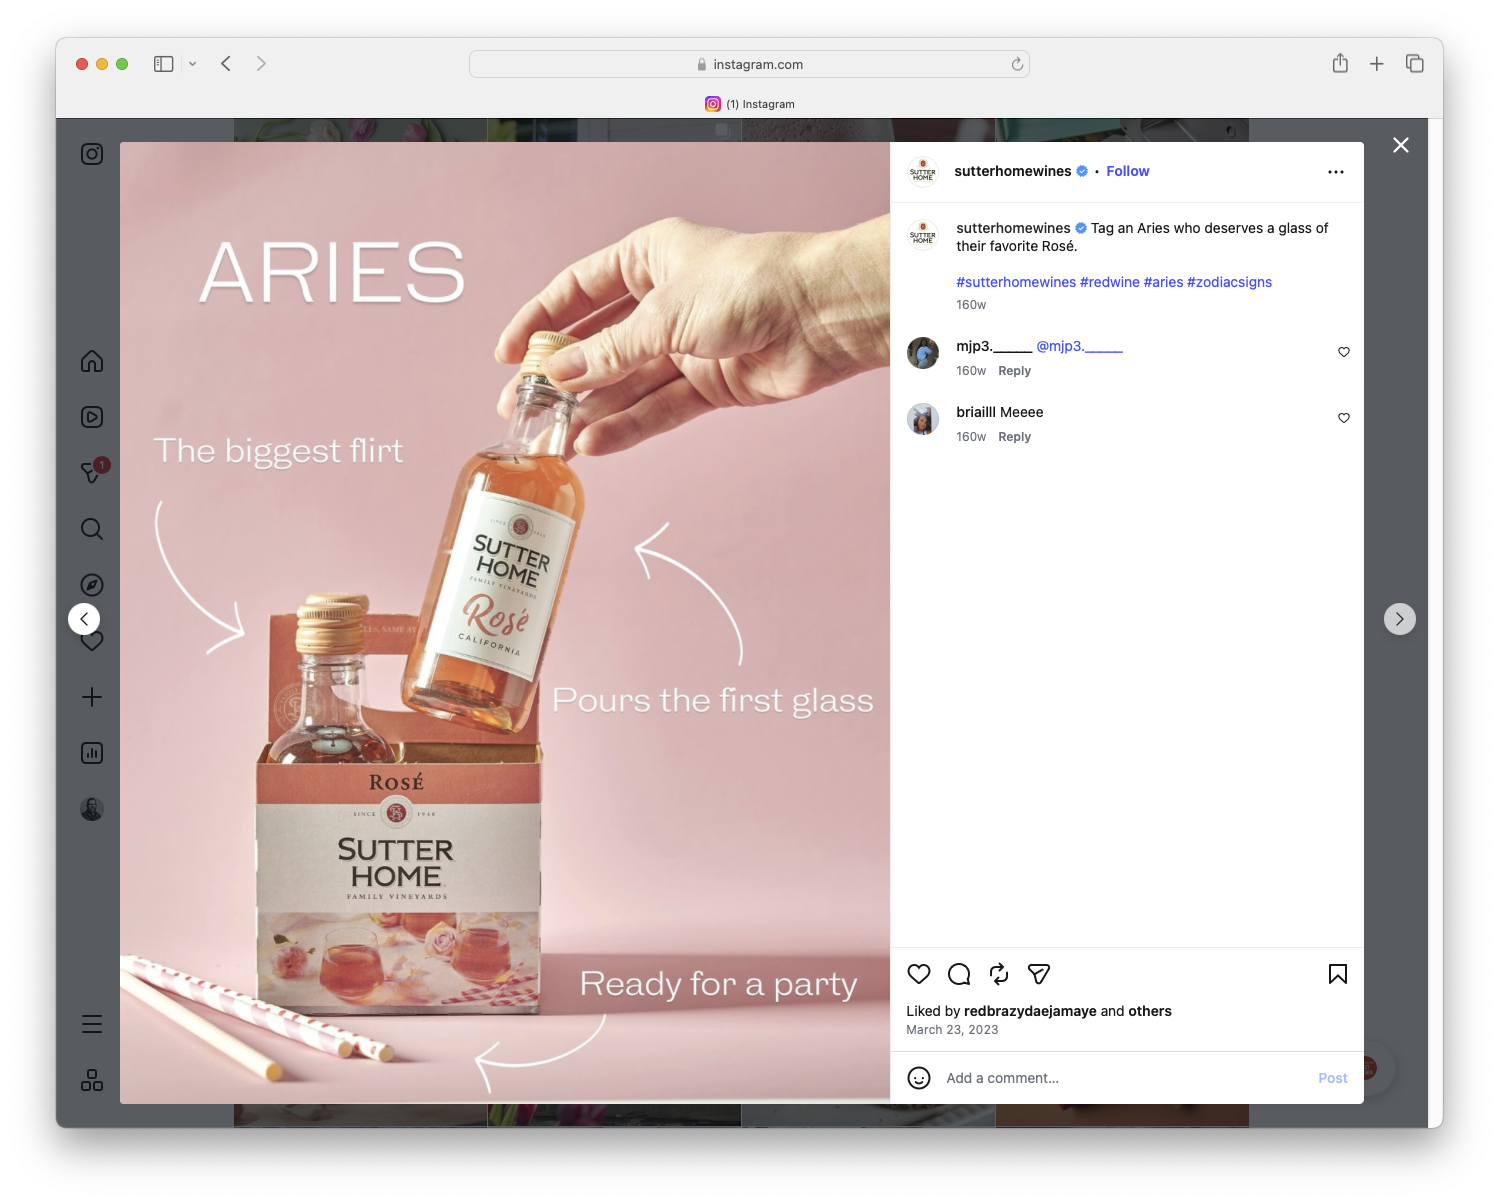Image resolution: width=1499 pixels, height=1202 pixels.
Task: Switch to the Instagram browser tab
Action: [x=749, y=103]
